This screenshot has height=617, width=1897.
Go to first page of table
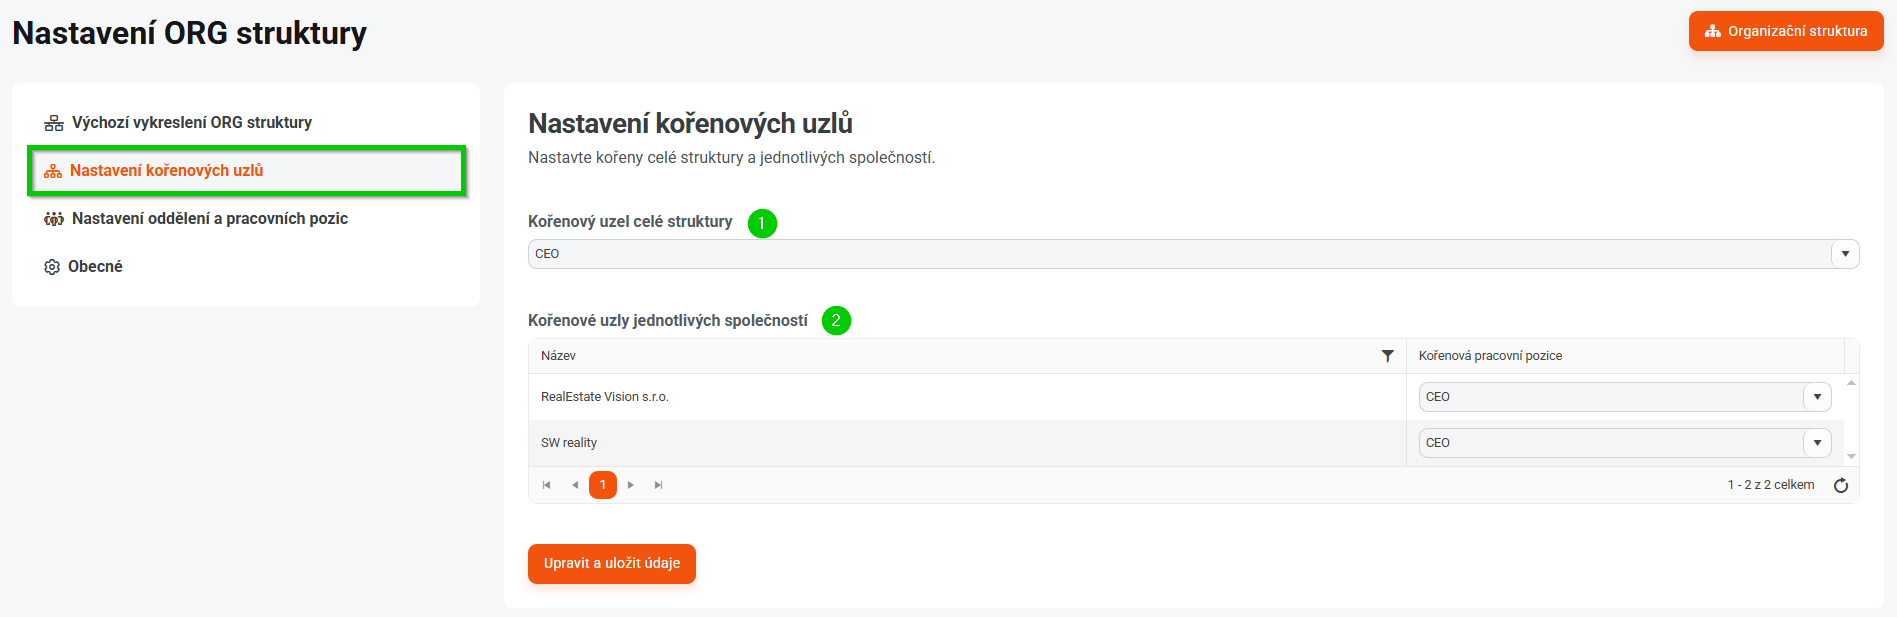[x=546, y=485]
